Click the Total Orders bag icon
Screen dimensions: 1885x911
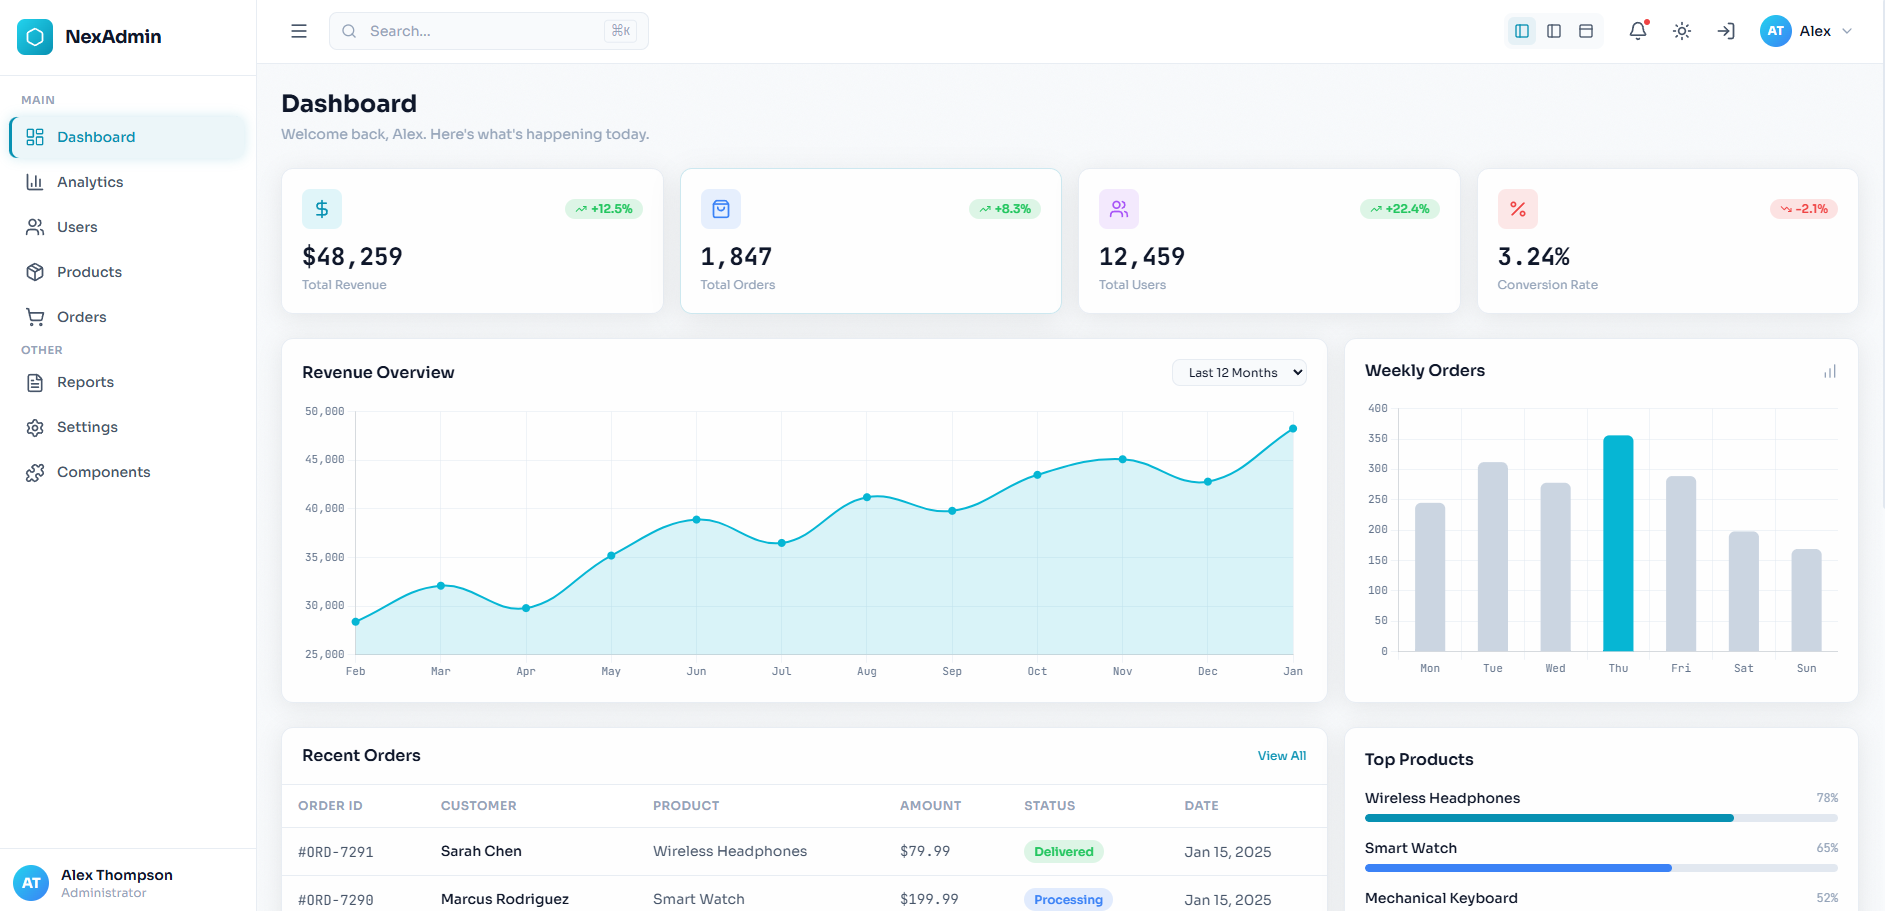pos(720,209)
